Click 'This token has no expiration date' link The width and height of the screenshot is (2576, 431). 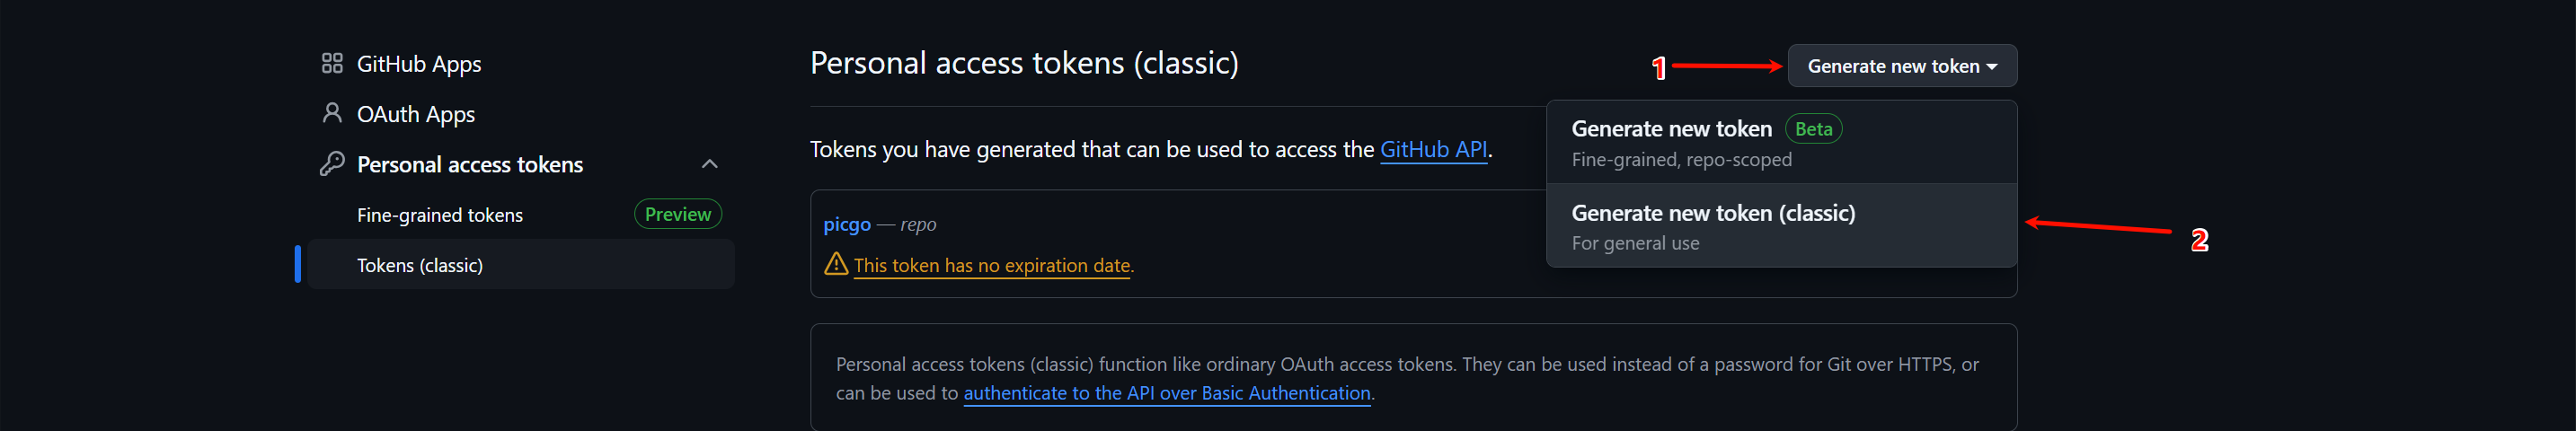coord(991,266)
